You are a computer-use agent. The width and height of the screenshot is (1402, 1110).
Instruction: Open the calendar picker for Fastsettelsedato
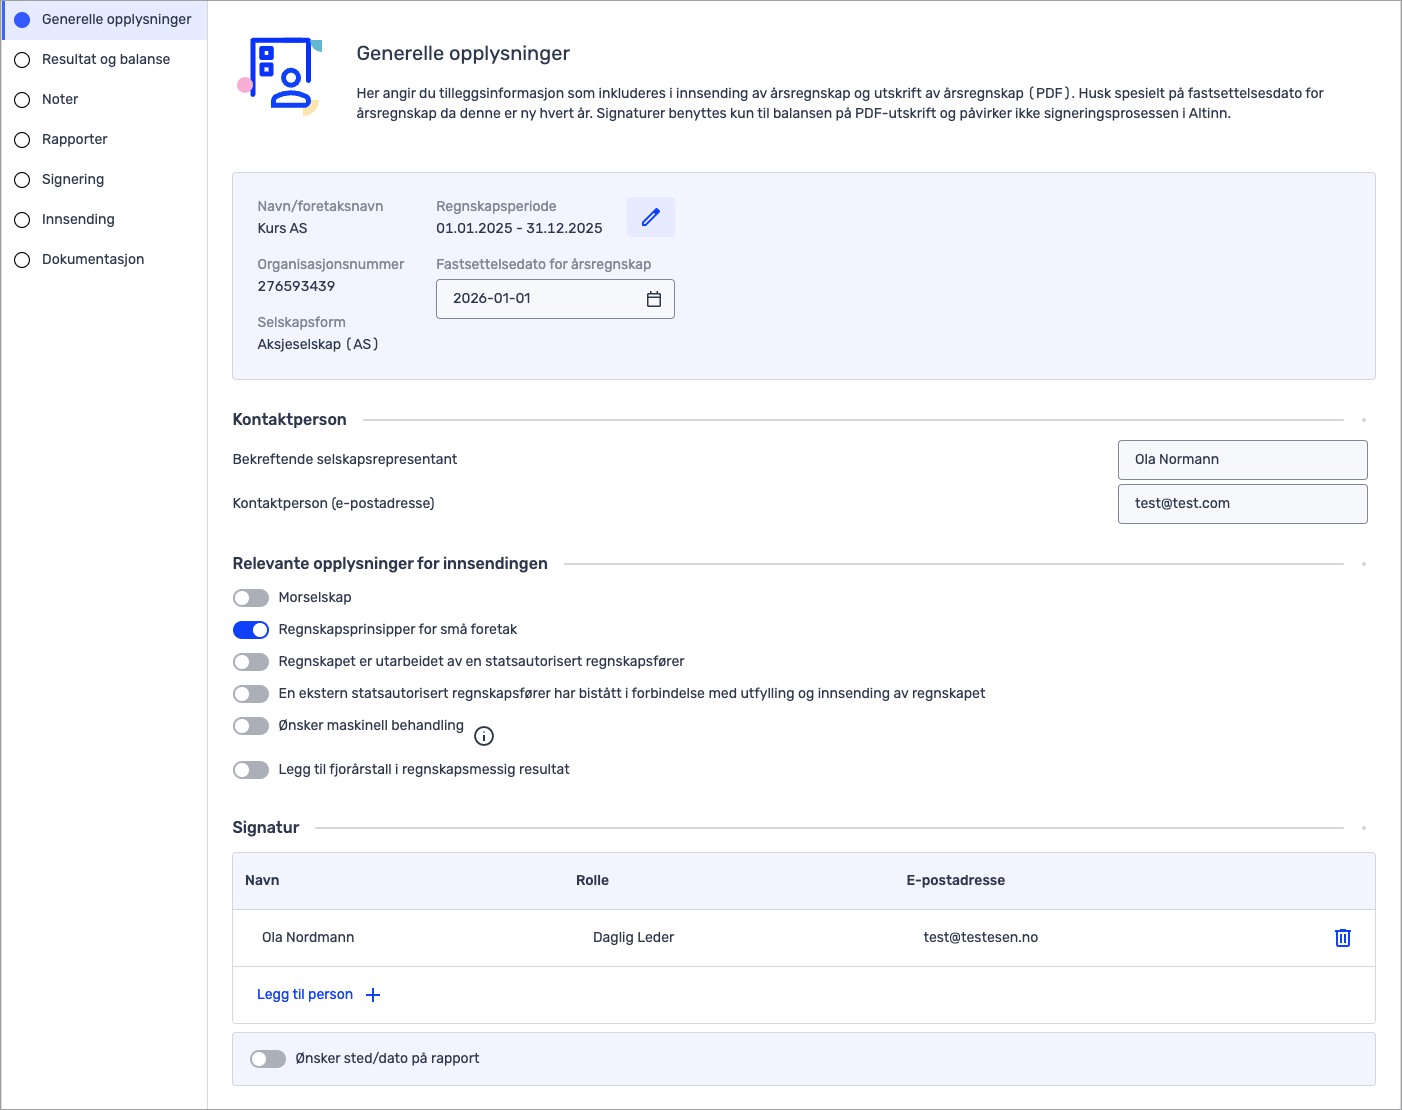(654, 299)
